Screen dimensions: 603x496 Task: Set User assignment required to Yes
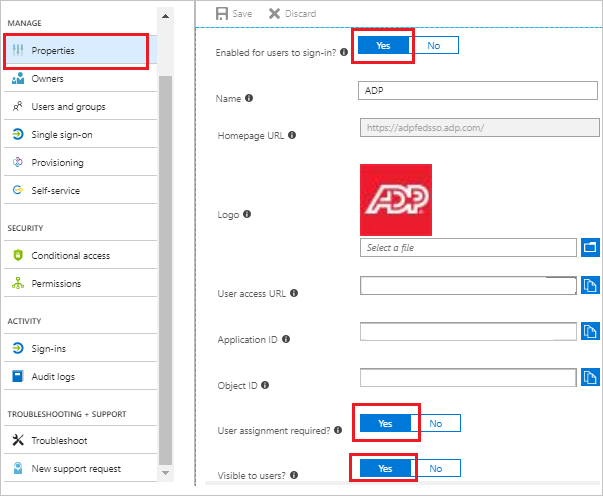pyautogui.click(x=385, y=423)
